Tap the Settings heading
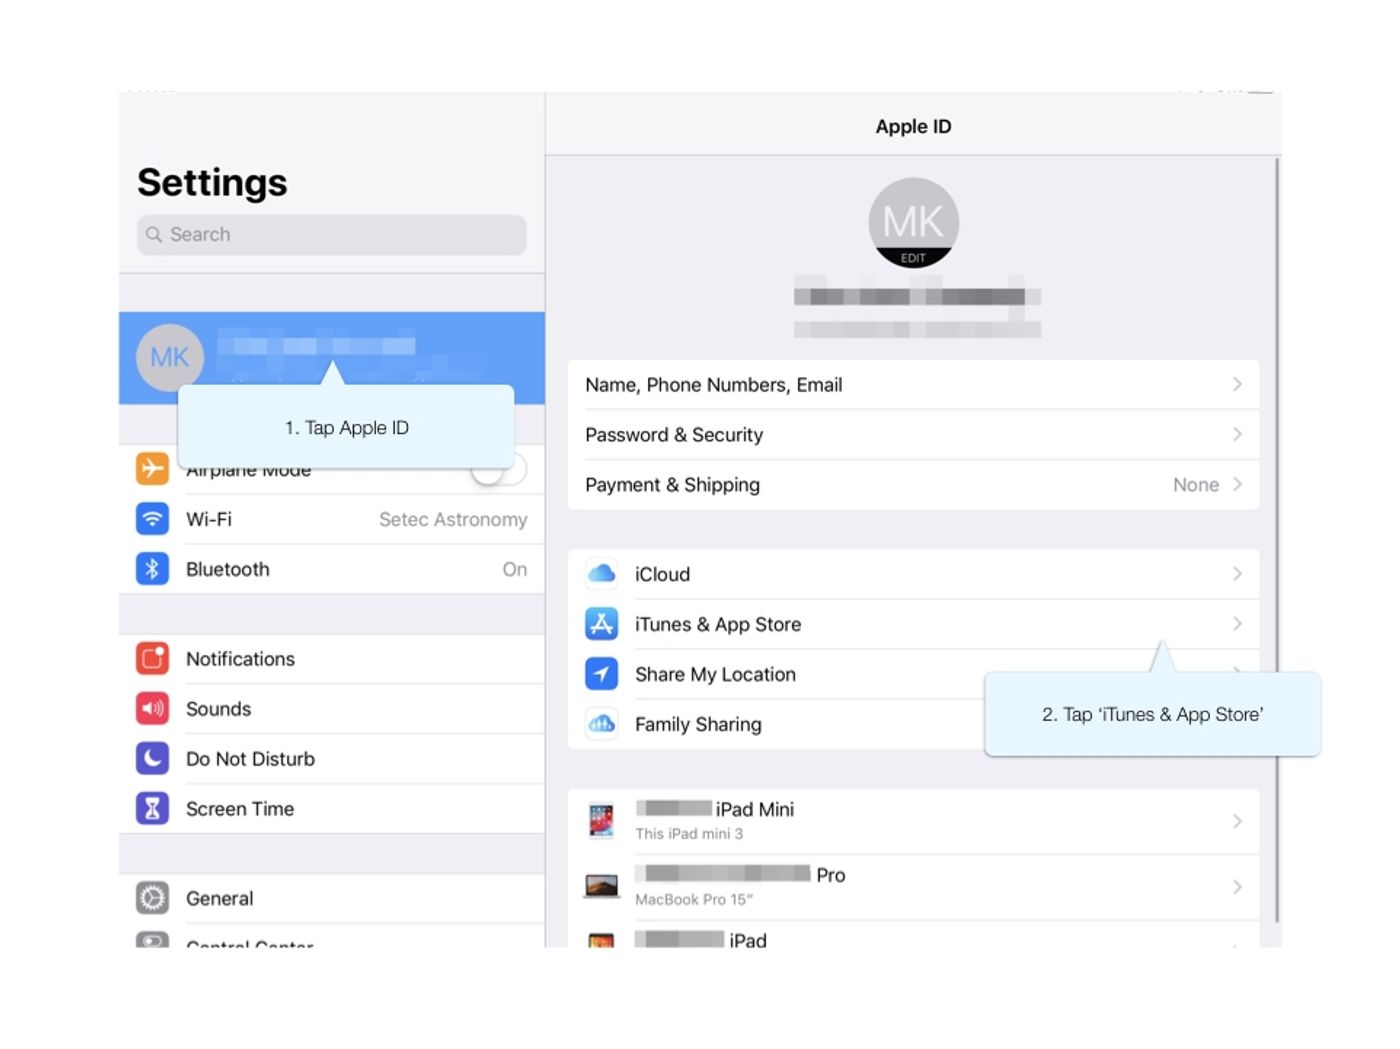 click(212, 182)
